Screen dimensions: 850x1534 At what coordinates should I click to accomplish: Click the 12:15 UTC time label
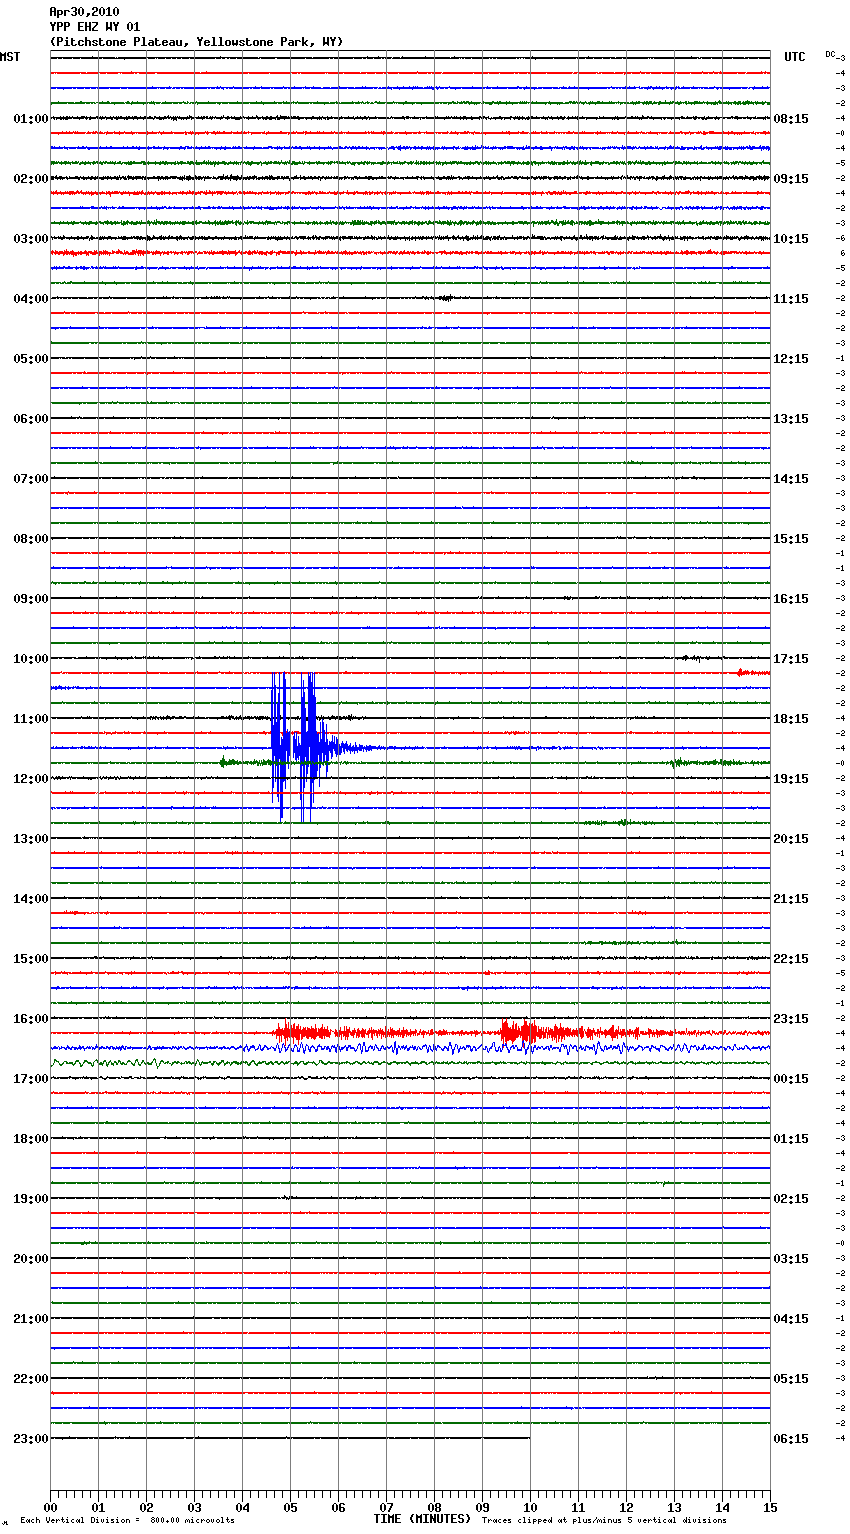[791, 359]
